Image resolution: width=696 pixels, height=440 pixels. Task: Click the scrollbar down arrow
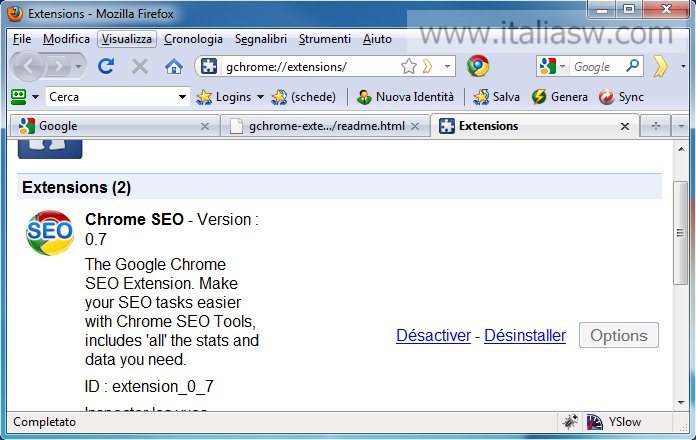coord(681,402)
